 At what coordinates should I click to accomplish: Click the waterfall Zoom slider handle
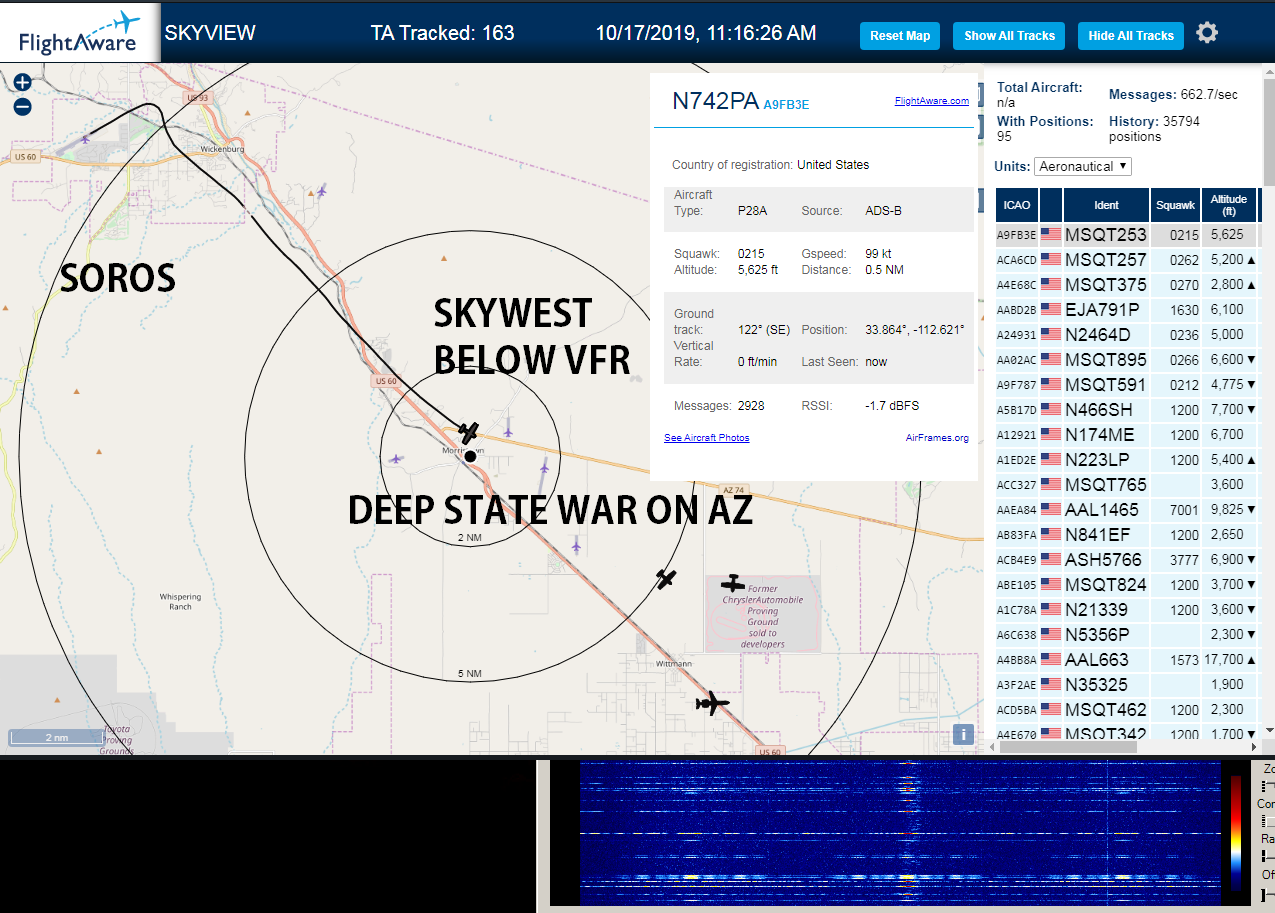pos(1266,787)
